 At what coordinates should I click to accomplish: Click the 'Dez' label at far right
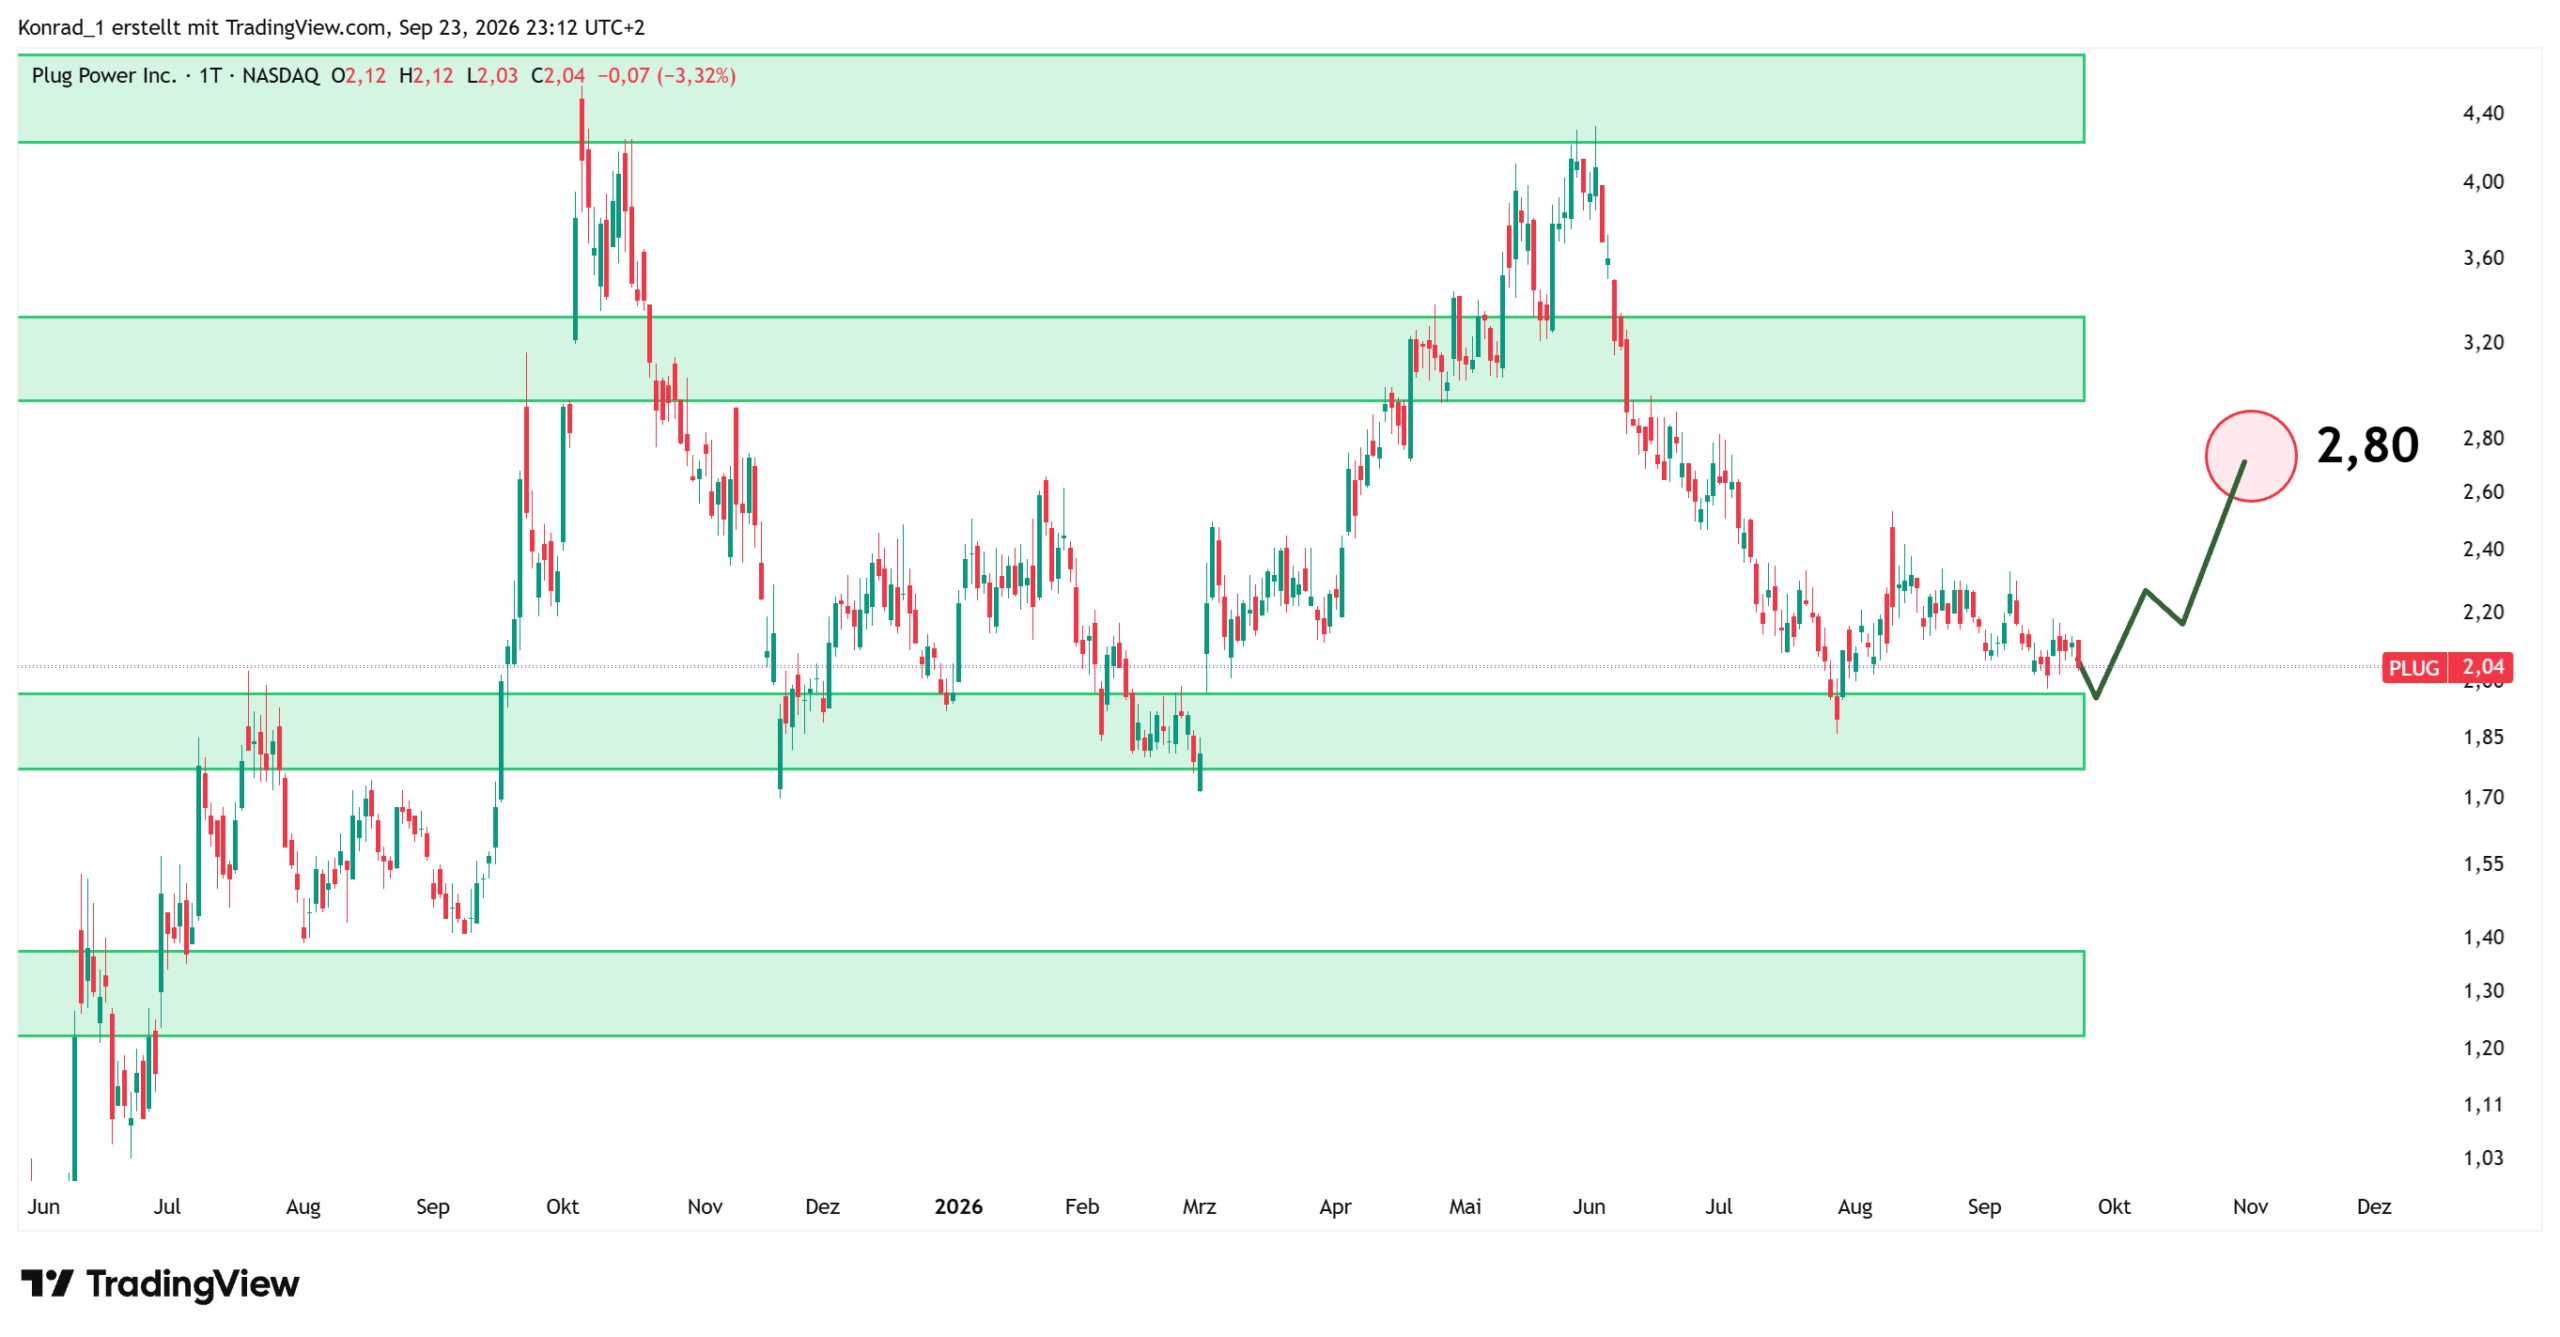[2372, 1207]
